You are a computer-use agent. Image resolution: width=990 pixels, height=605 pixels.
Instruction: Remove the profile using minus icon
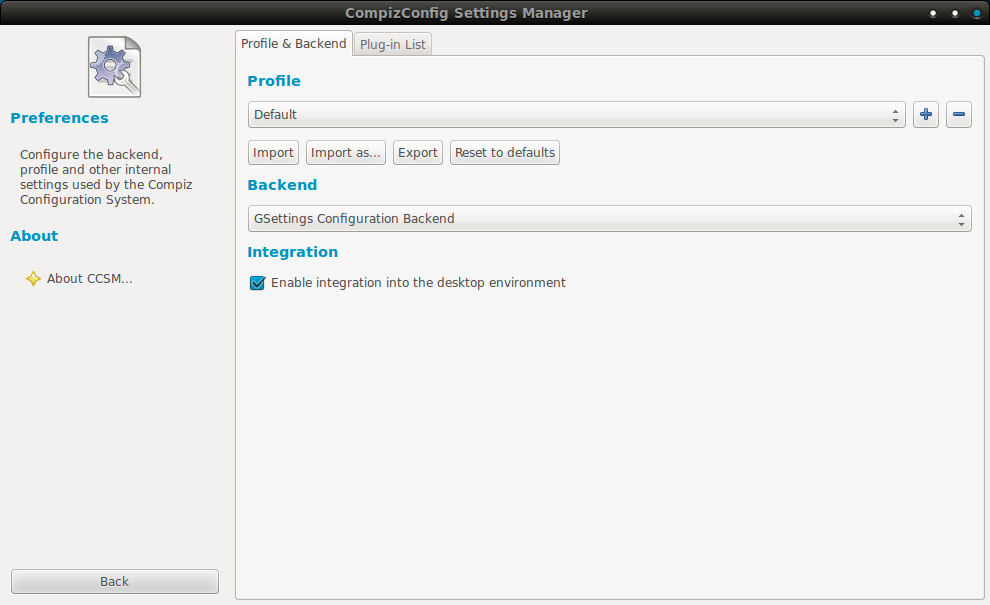pyautogui.click(x=958, y=115)
